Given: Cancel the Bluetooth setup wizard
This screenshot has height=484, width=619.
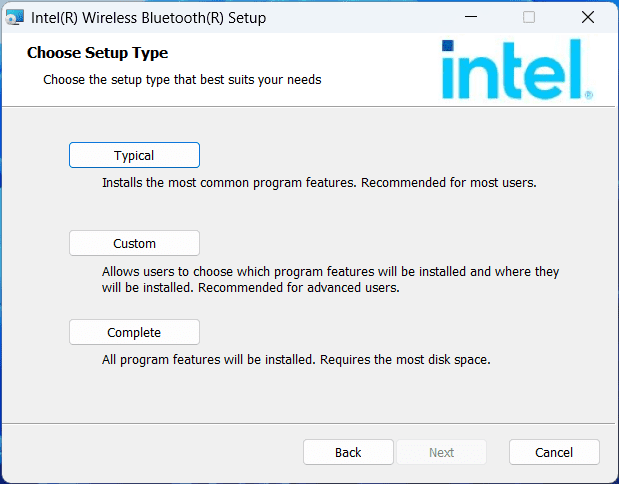Looking at the screenshot, I should (x=554, y=452).
